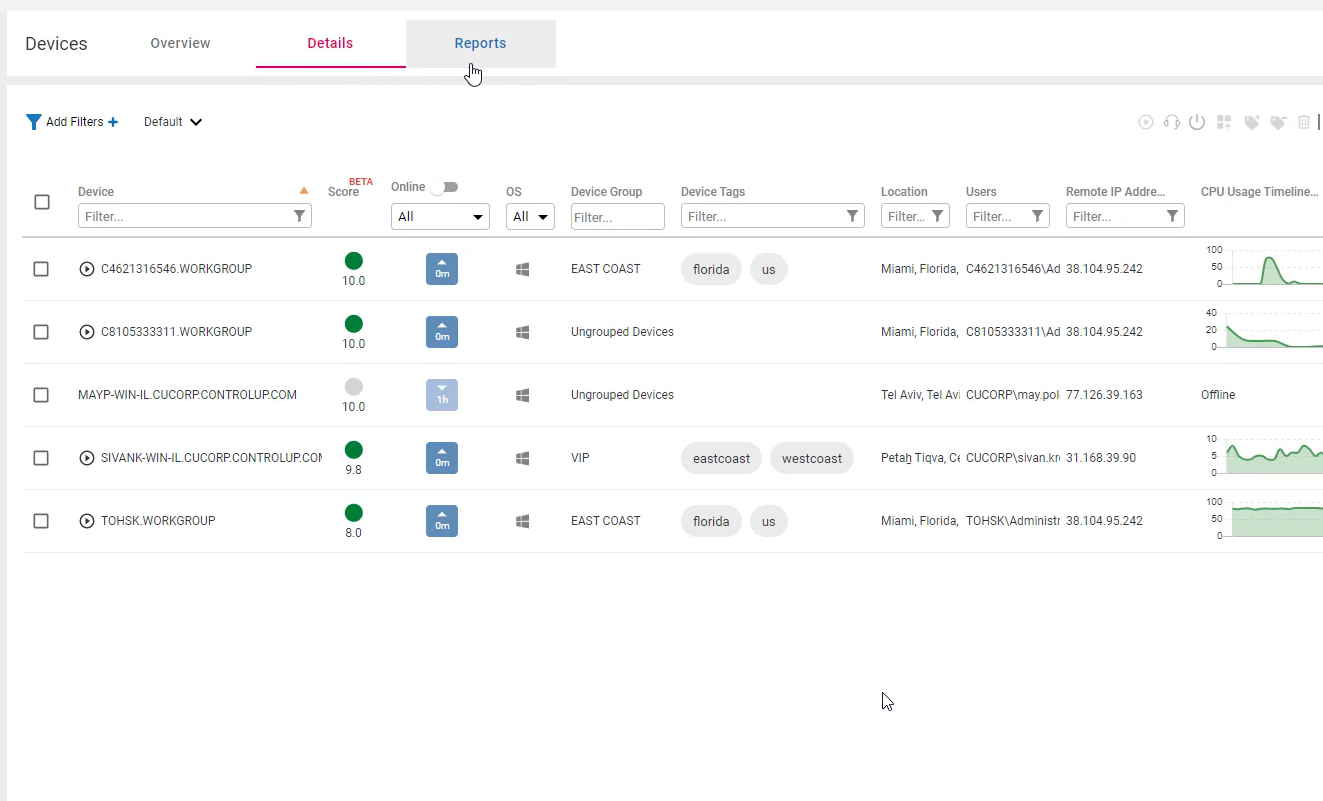Image resolution: width=1323 pixels, height=801 pixels.
Task: Click the remote control play icon in toolbar
Action: click(1146, 122)
